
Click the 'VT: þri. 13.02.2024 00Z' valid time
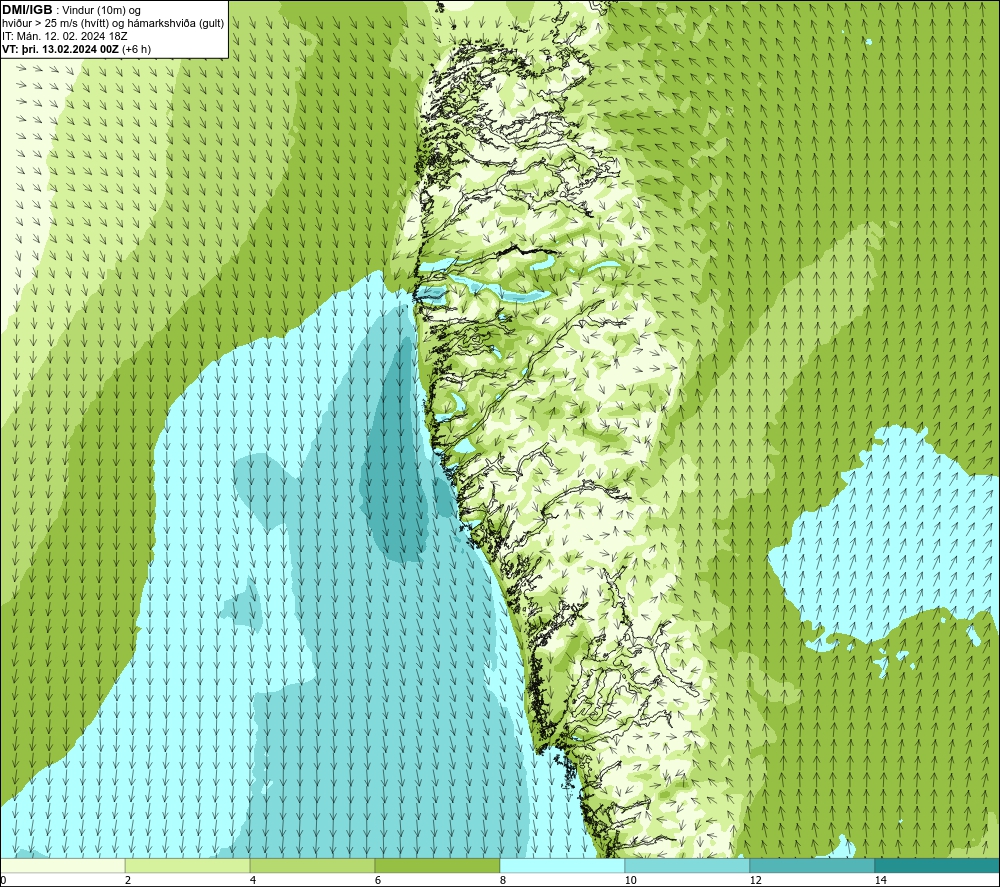(x=61, y=49)
